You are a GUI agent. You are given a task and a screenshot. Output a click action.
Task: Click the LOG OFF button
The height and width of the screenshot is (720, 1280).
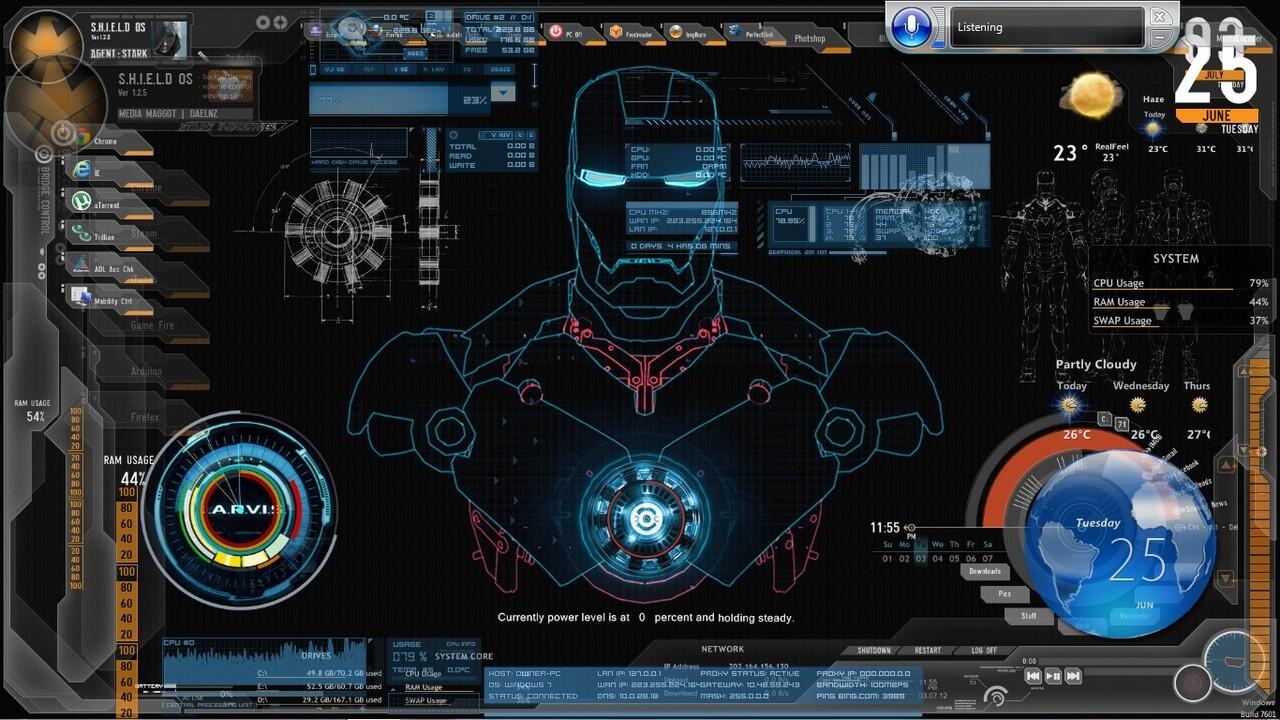point(984,651)
